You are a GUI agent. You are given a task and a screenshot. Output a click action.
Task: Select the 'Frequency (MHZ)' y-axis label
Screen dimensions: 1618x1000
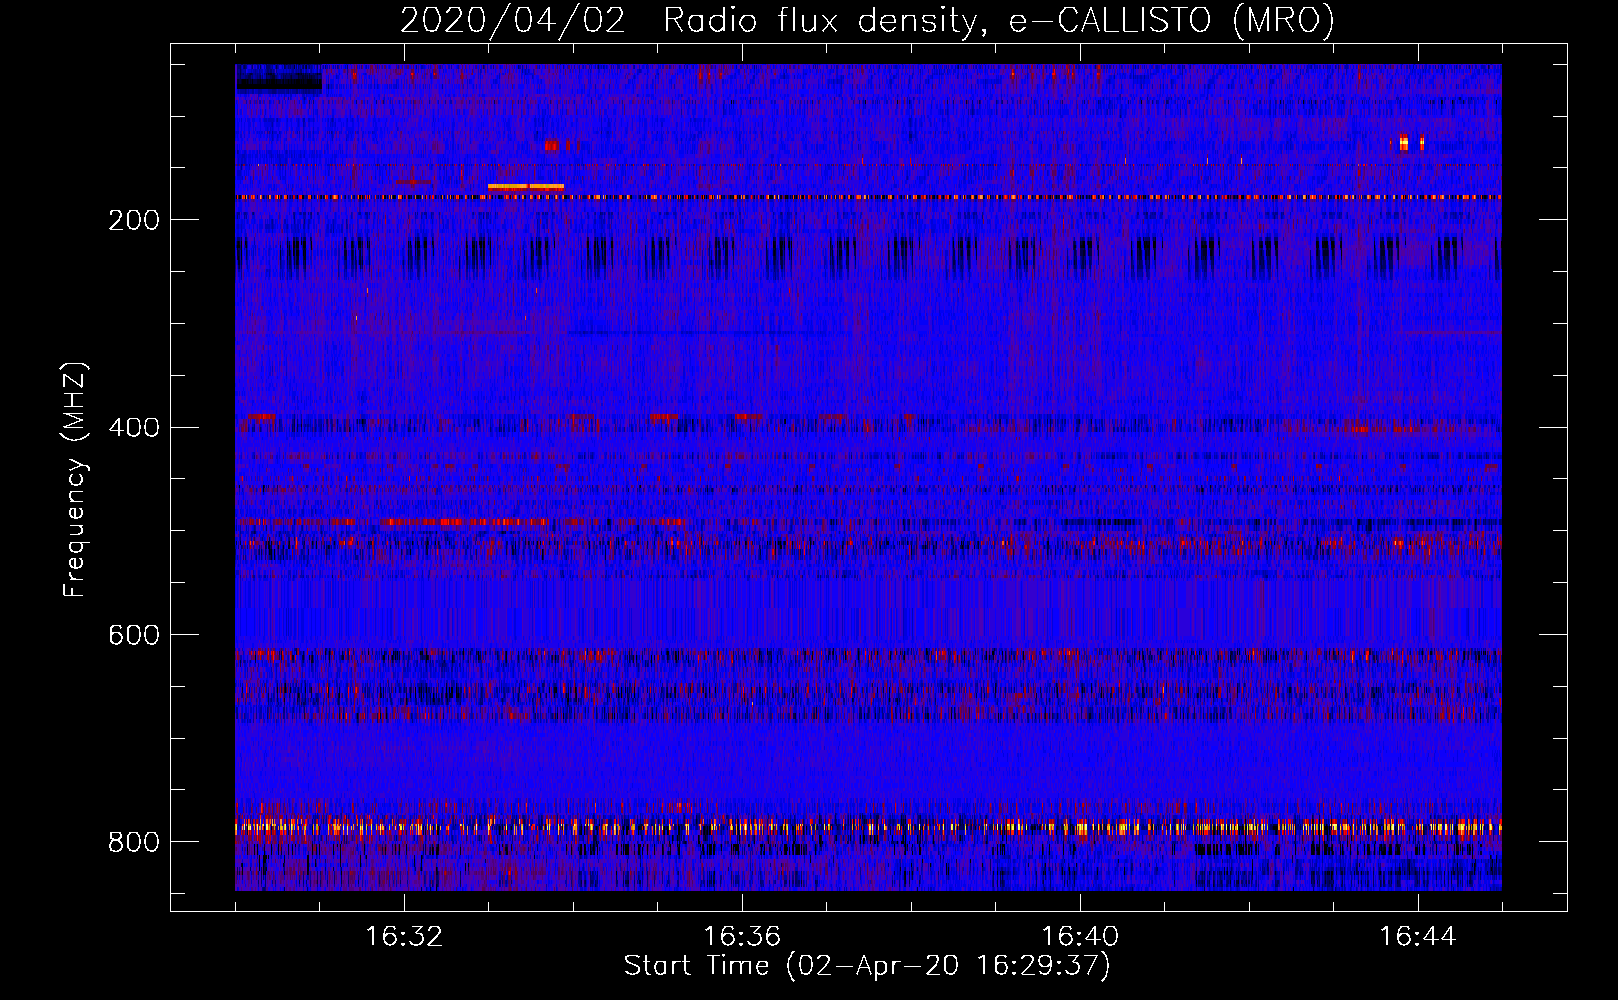[74, 479]
